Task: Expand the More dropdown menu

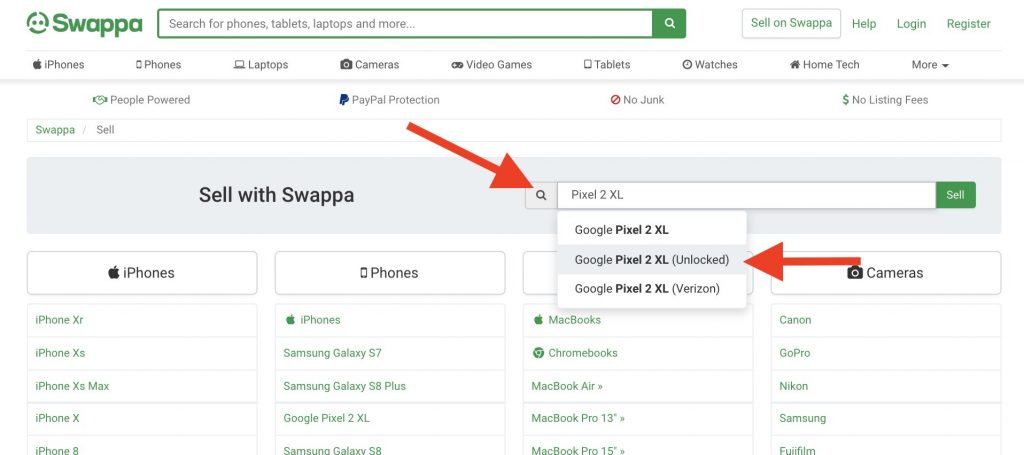Action: [x=930, y=65]
